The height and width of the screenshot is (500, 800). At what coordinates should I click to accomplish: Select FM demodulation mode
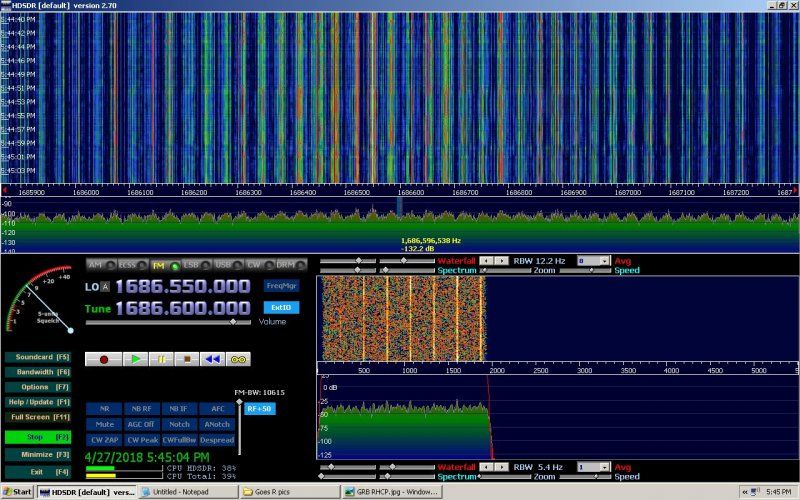(x=165, y=265)
